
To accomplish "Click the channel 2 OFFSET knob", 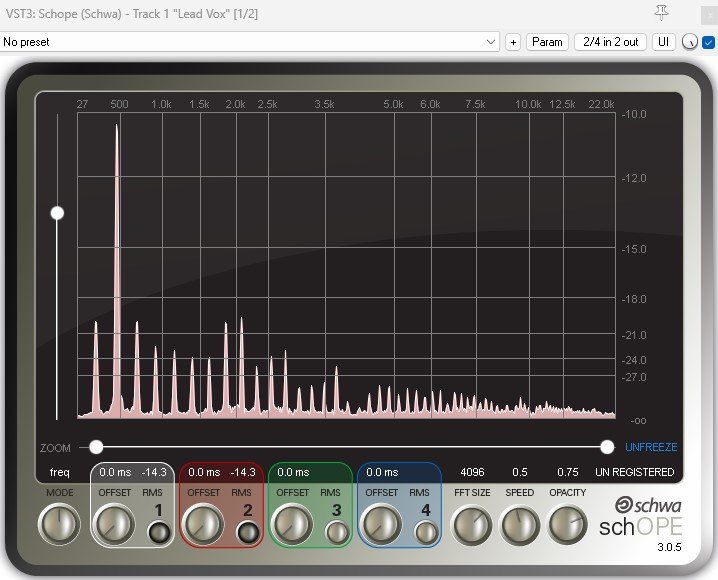I will [203, 523].
